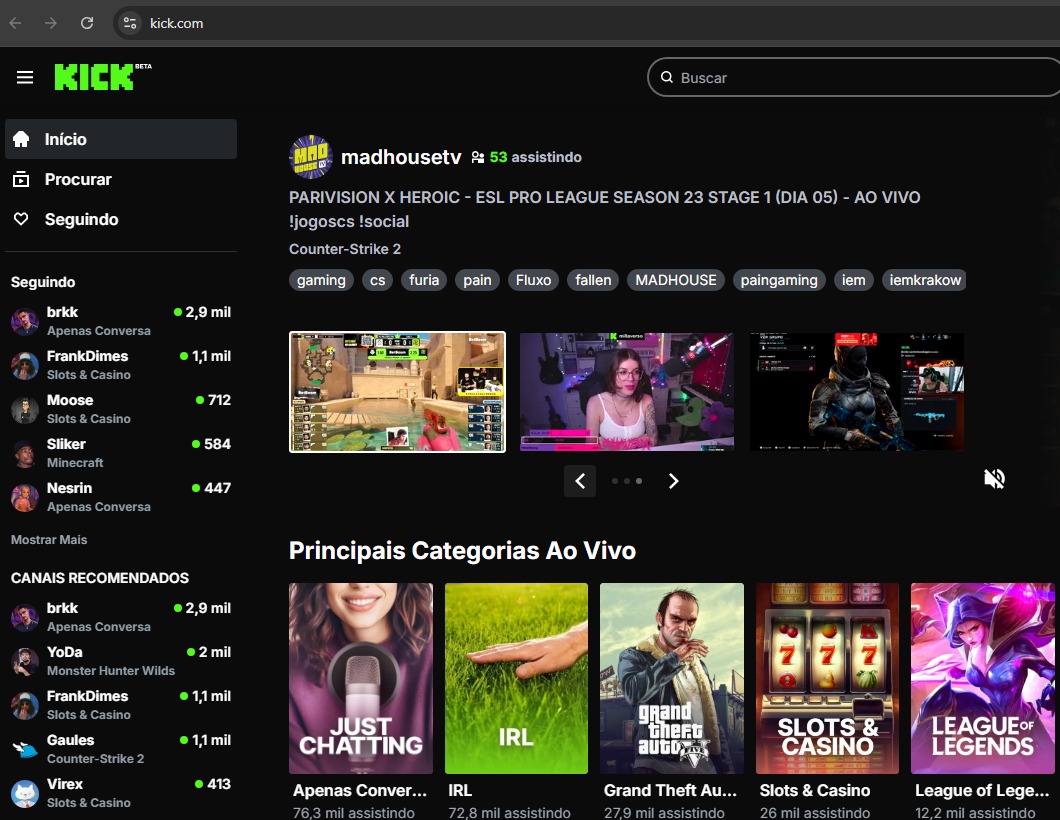Screen dimensions: 1060x820
Task: Open site information icon in address bar
Action: 129,23
